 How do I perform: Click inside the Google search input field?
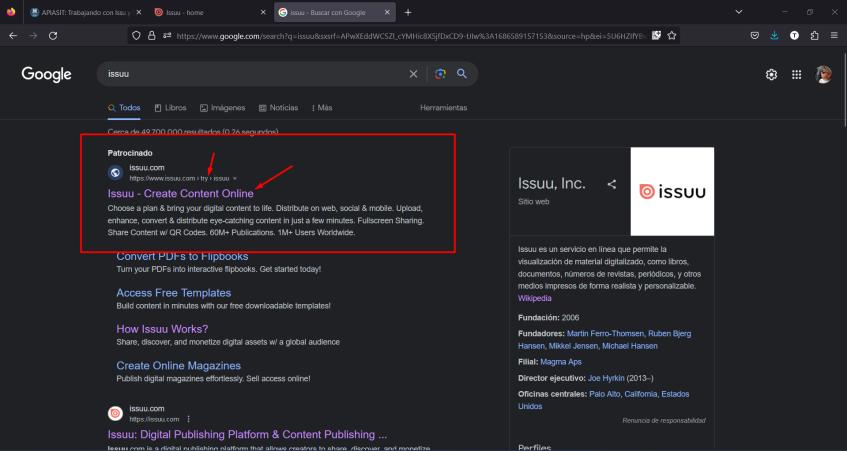coord(254,74)
